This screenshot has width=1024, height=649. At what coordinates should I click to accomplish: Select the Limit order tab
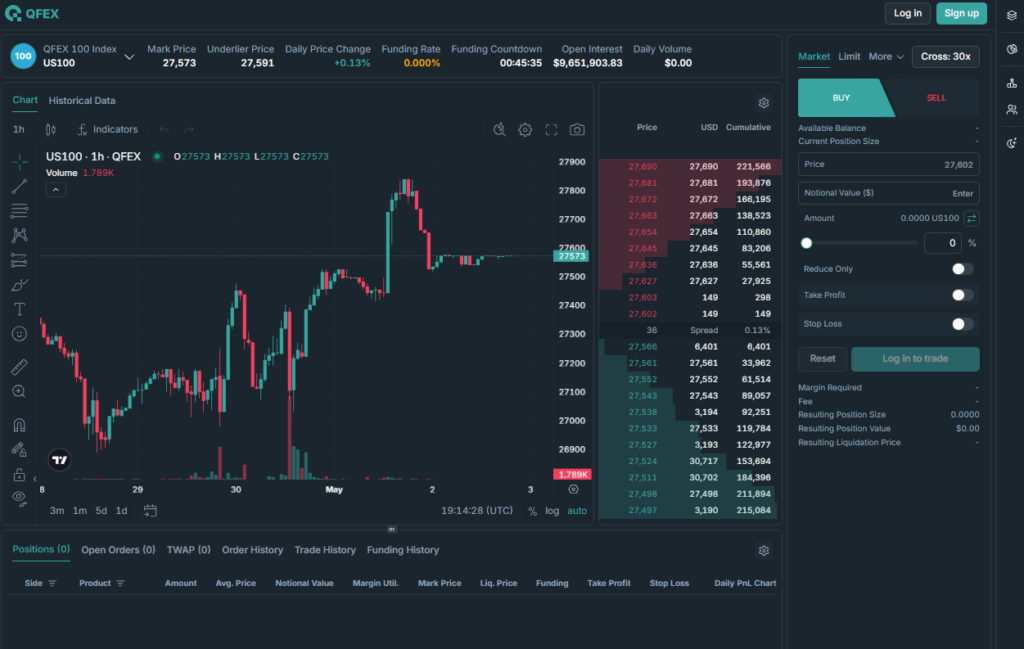coord(849,57)
